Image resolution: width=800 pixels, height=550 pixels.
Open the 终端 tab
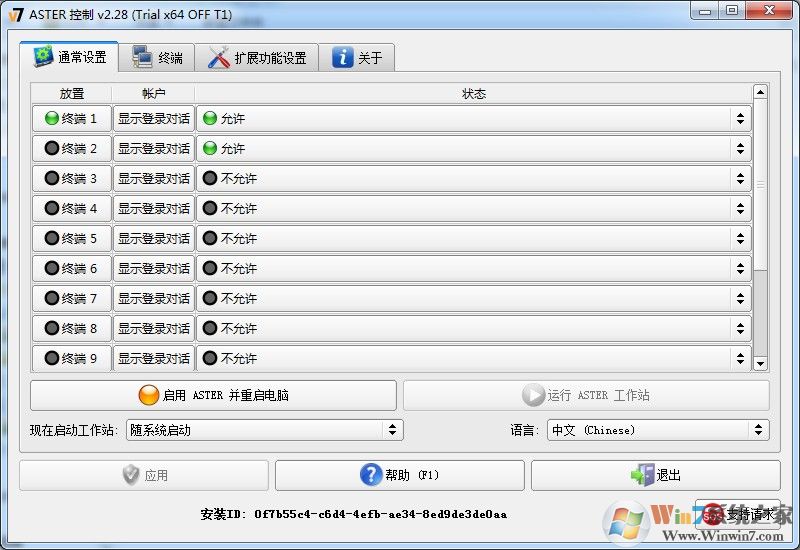pos(157,57)
